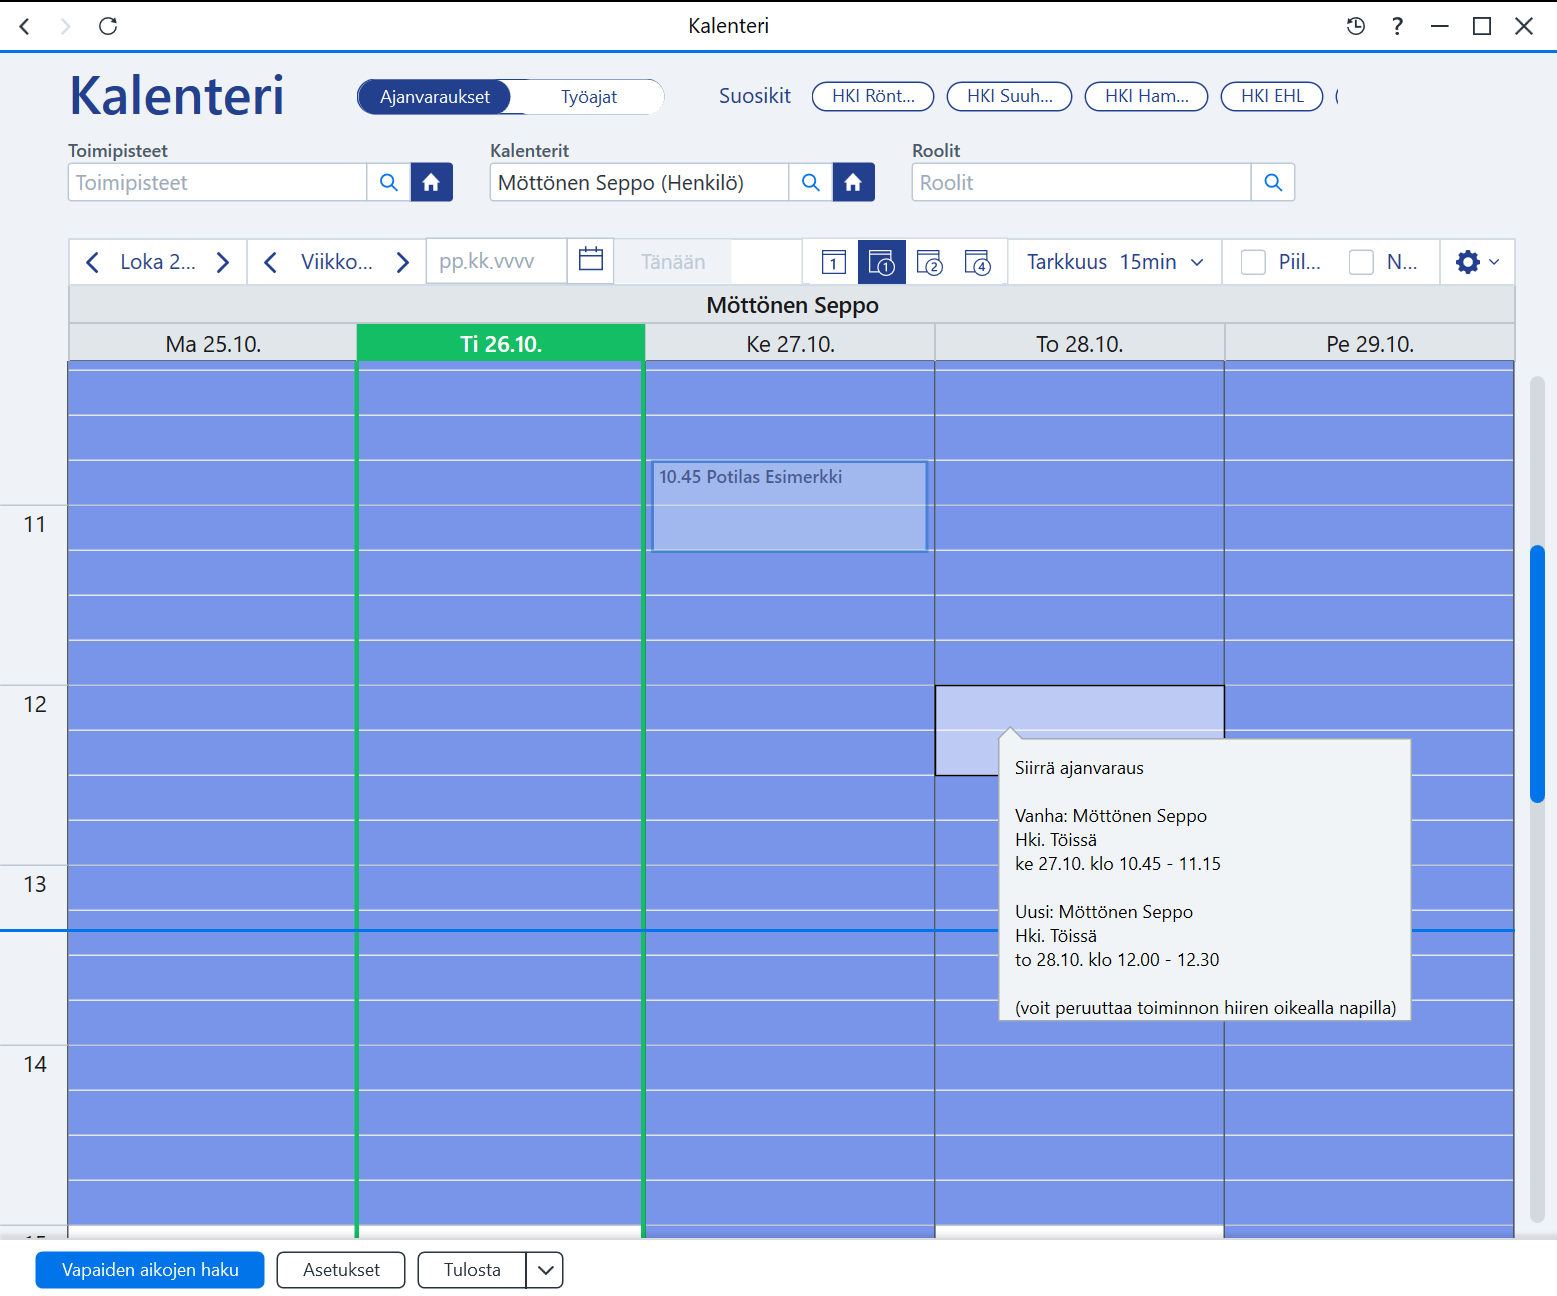
Task: Select the Ma 25.10. day header
Action: (213, 344)
